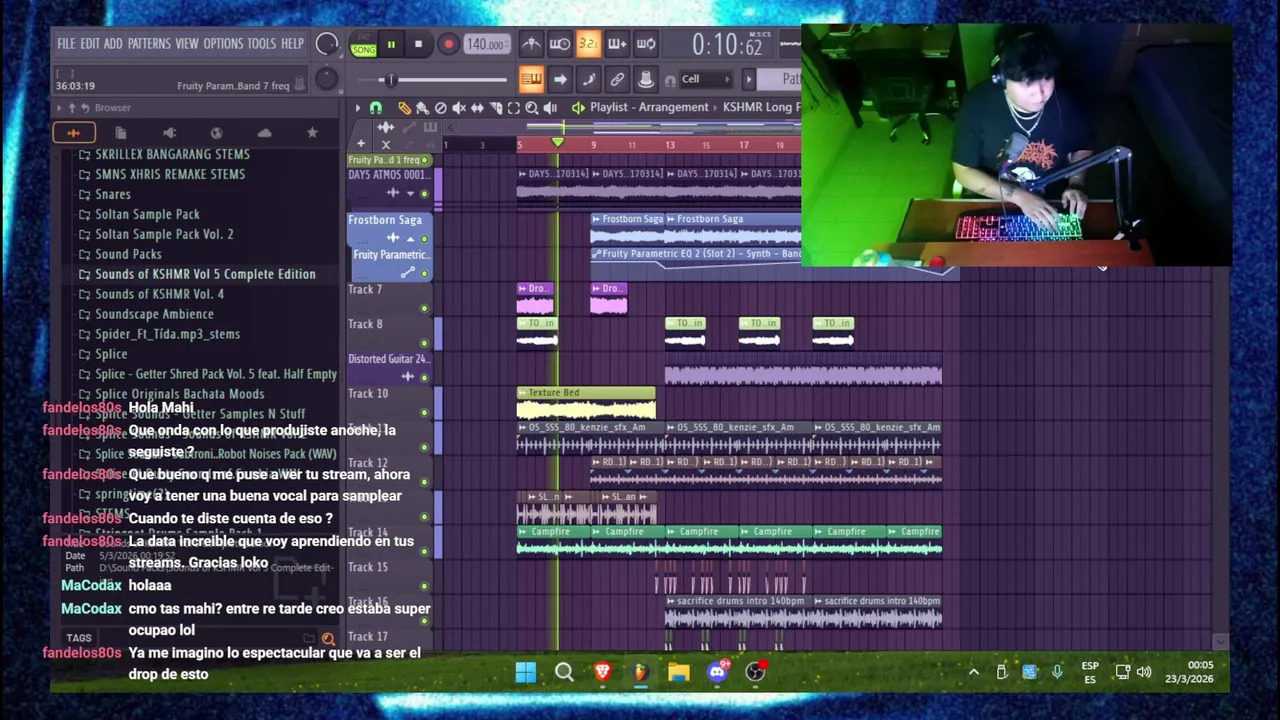Toggle playlist snap magnet icon
Image resolution: width=1280 pixels, height=720 pixels.
[x=376, y=108]
